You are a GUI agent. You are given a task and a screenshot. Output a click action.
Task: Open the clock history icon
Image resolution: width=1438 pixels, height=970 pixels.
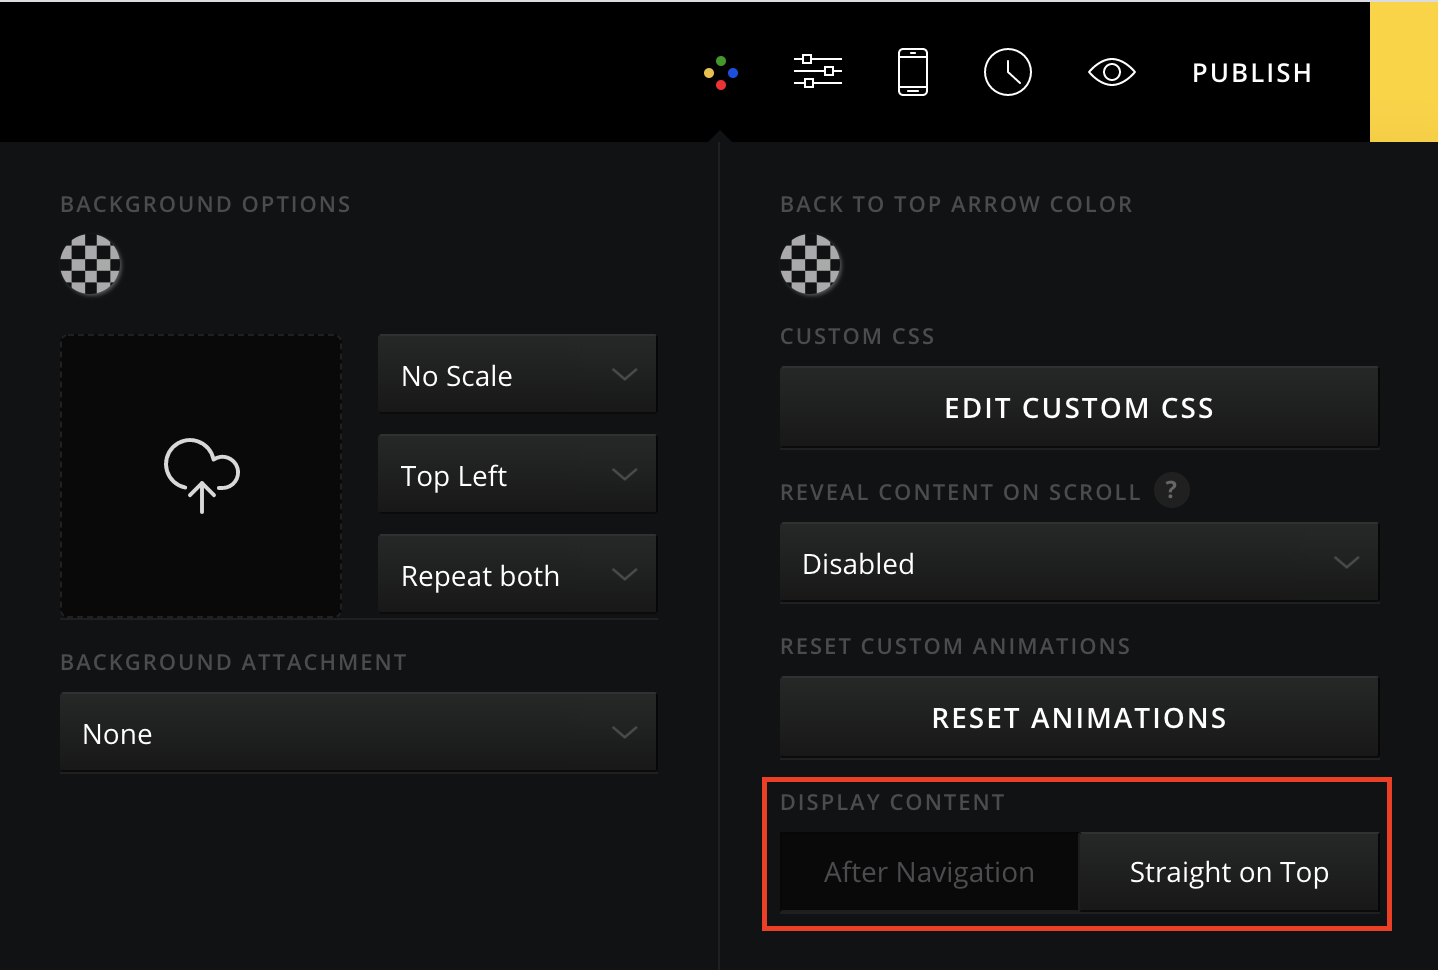(x=1007, y=72)
